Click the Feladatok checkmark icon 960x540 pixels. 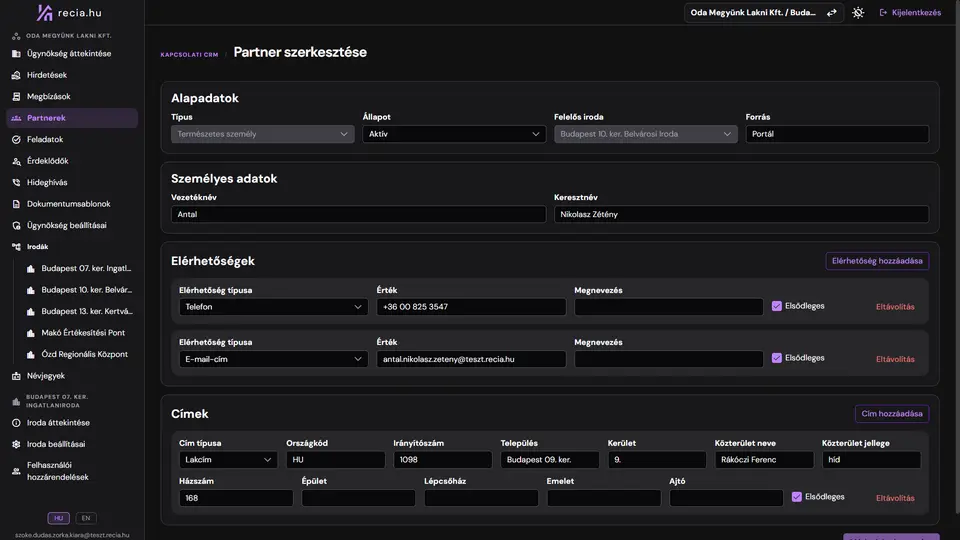(16, 140)
